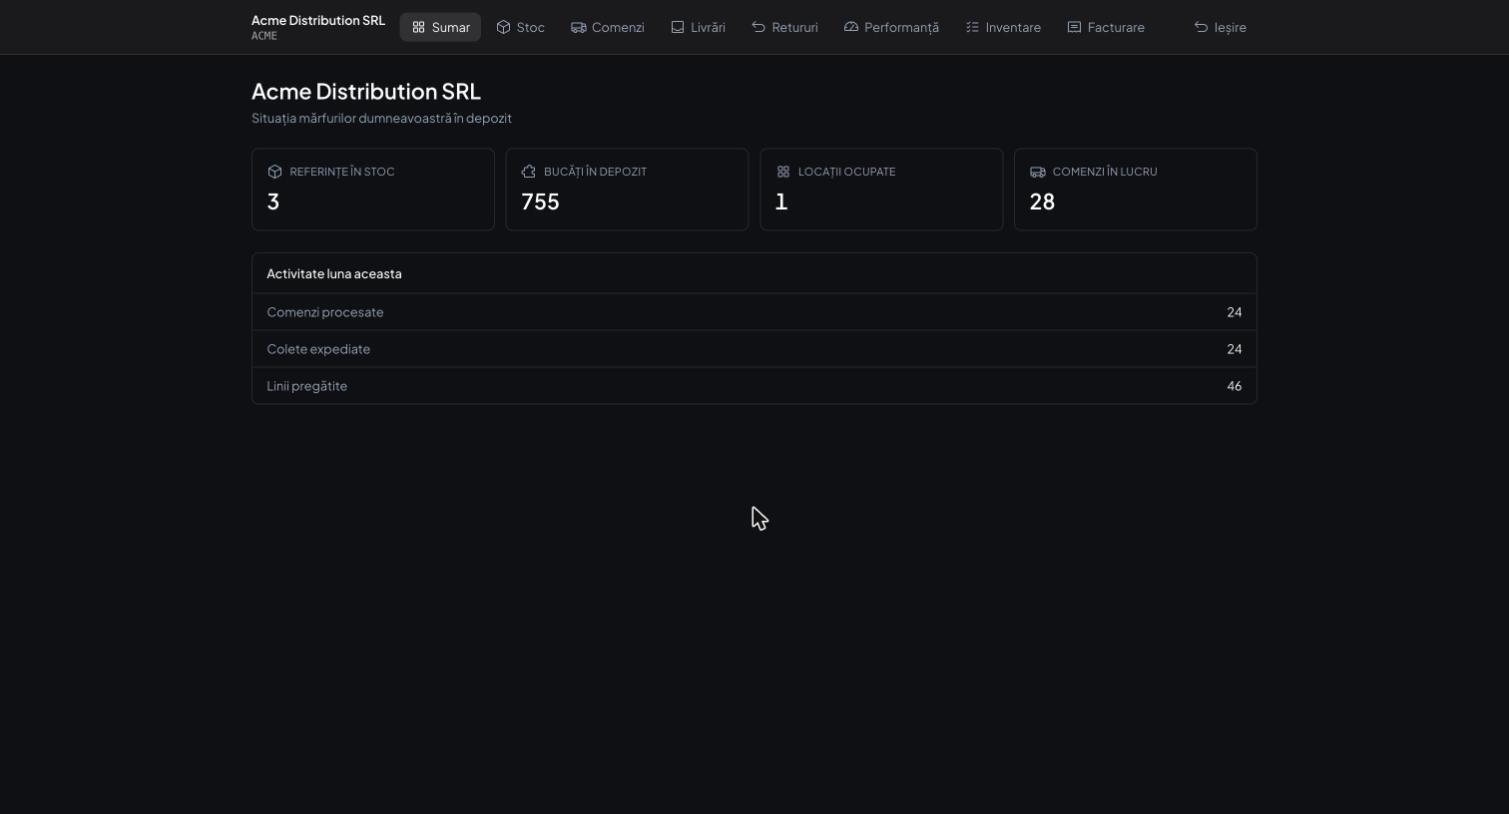This screenshot has width=1509, height=814.
Task: Click the value 3 in Referințe în stoc card
Action: (x=273, y=202)
